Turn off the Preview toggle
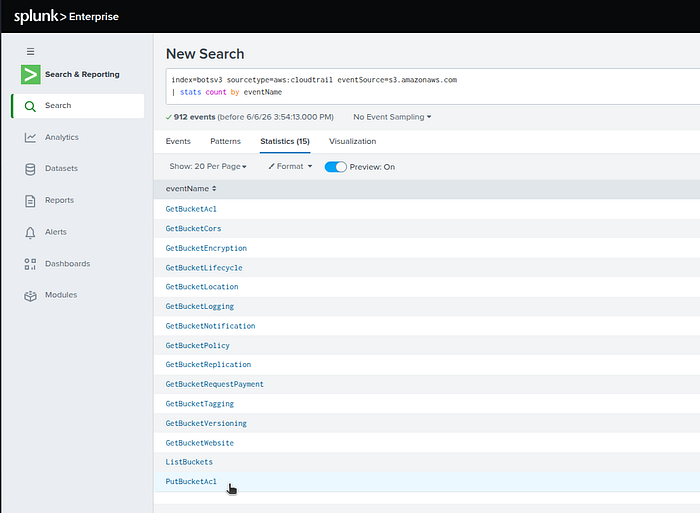 pos(335,167)
